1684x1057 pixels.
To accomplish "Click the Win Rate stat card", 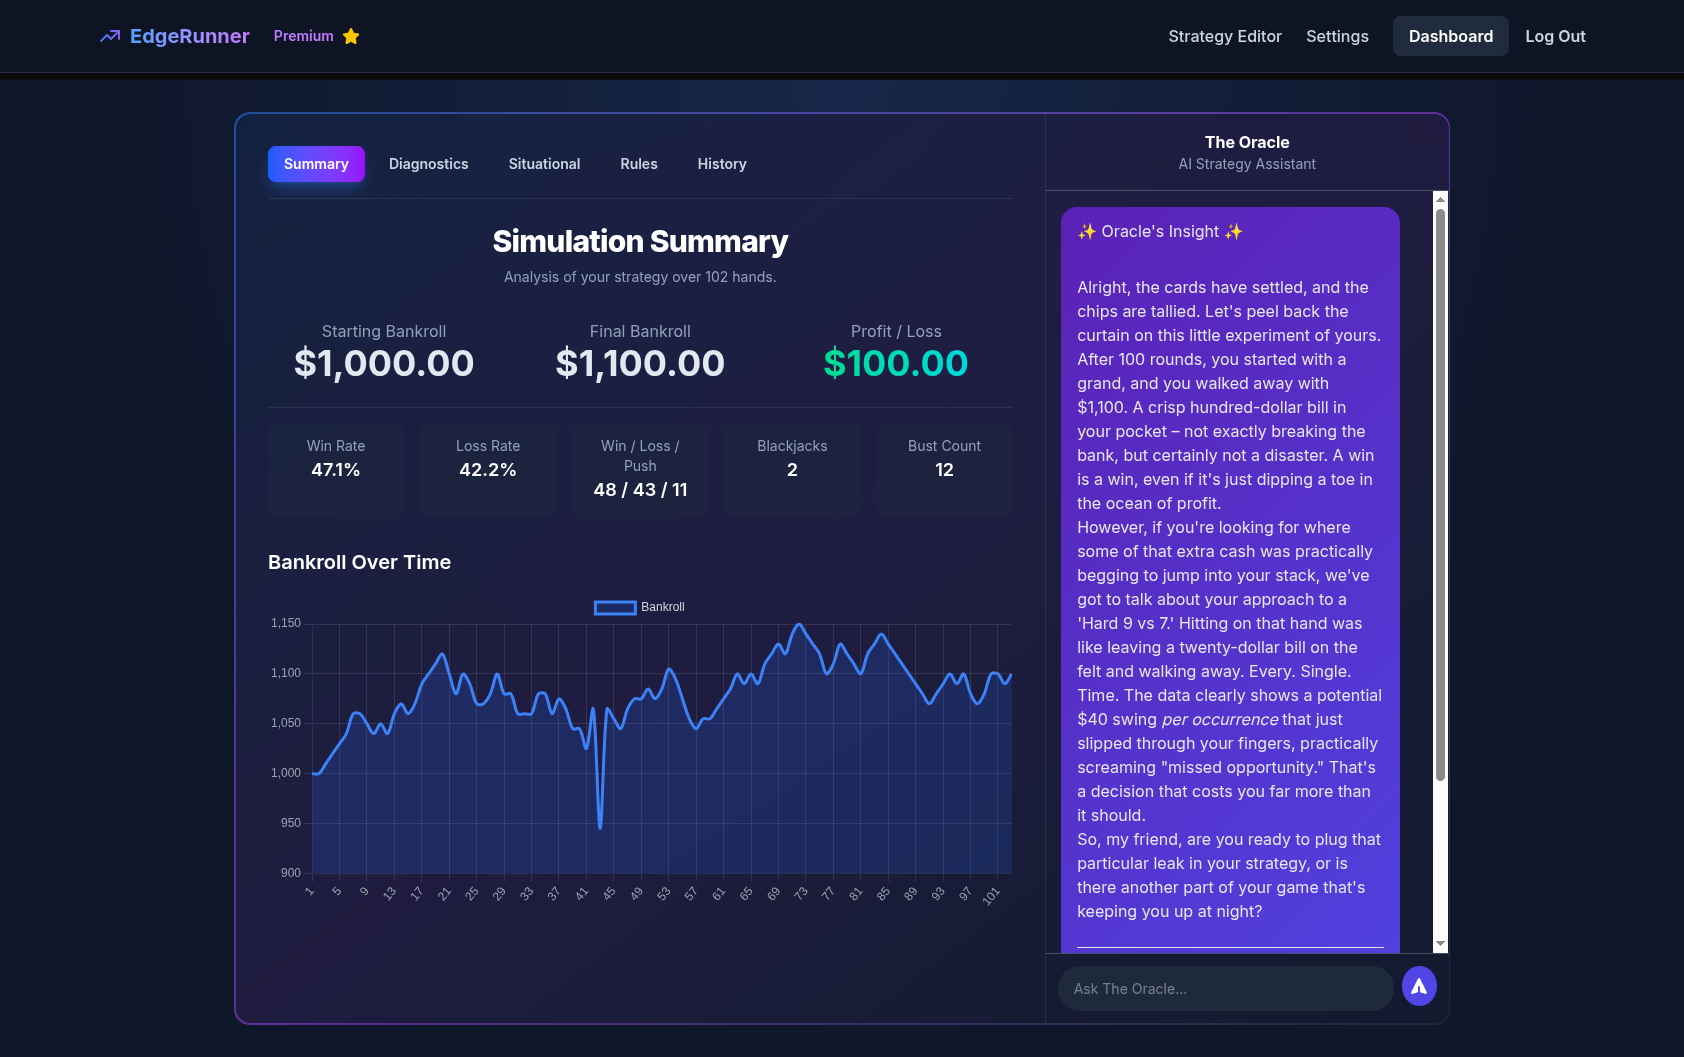I will (x=336, y=469).
